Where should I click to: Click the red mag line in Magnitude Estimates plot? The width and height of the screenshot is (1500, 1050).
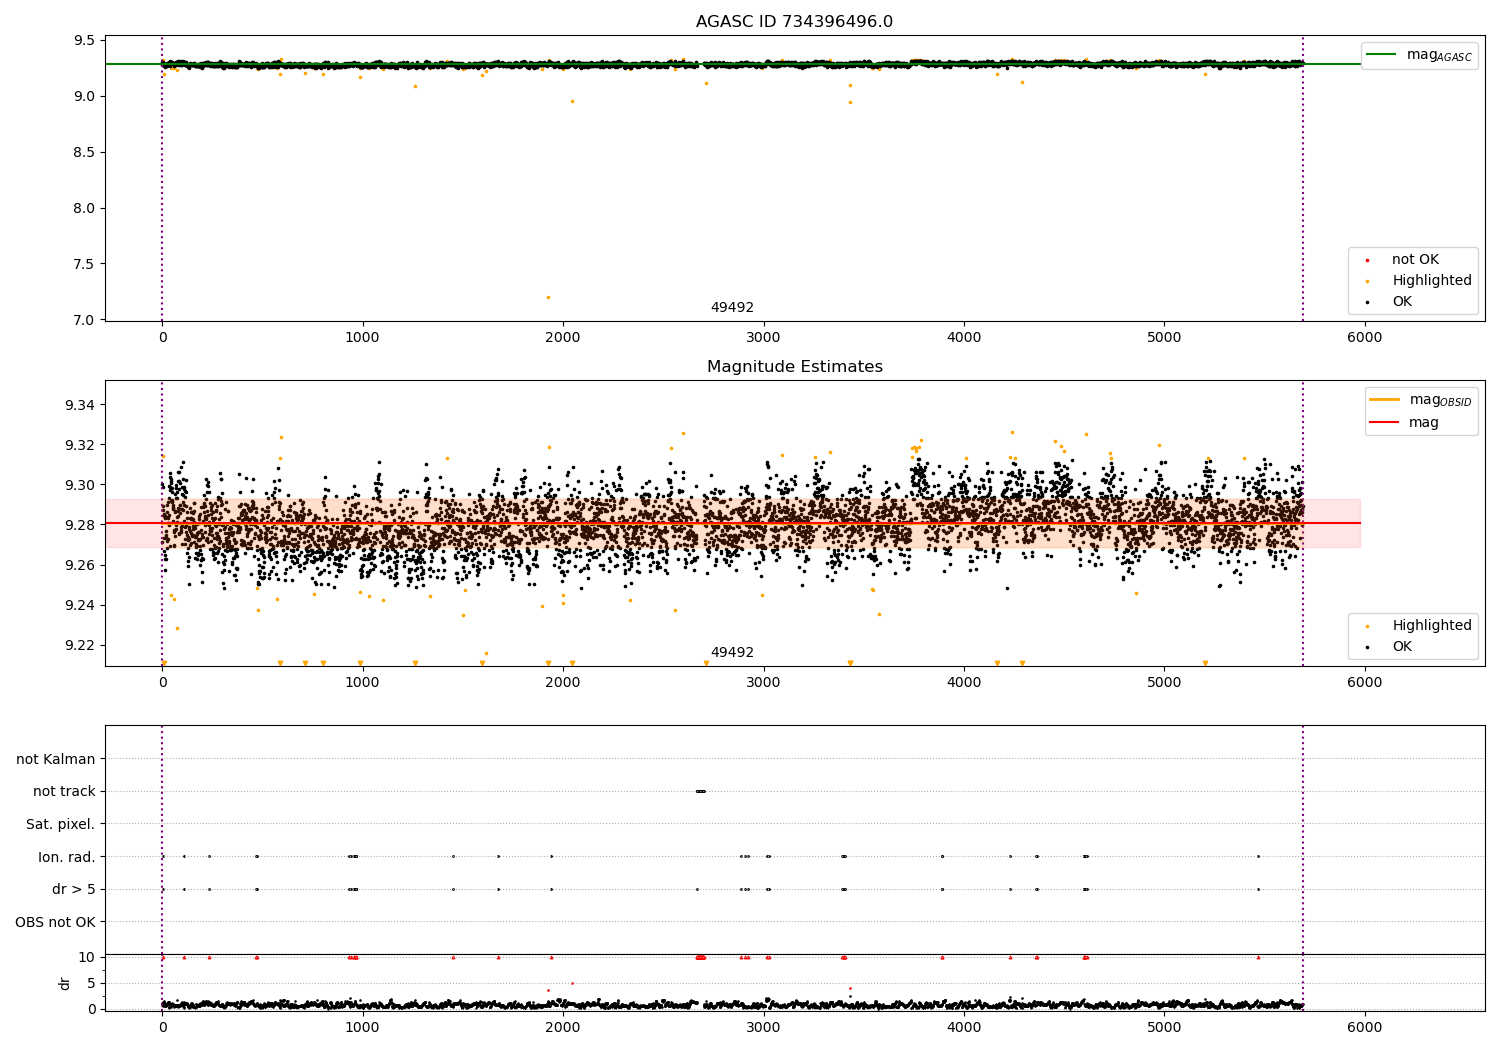click(x=733, y=523)
